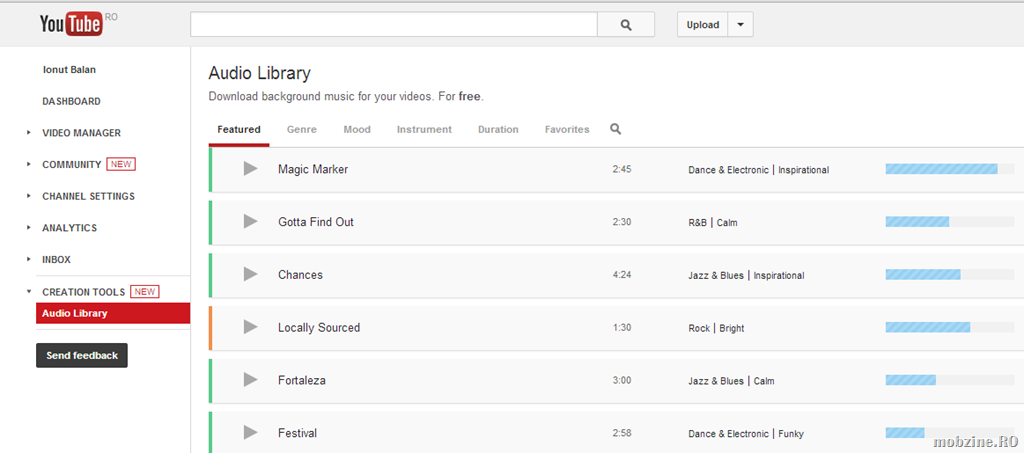The height and width of the screenshot is (453, 1024).
Task: Switch to the Mood tab
Action: tap(357, 129)
